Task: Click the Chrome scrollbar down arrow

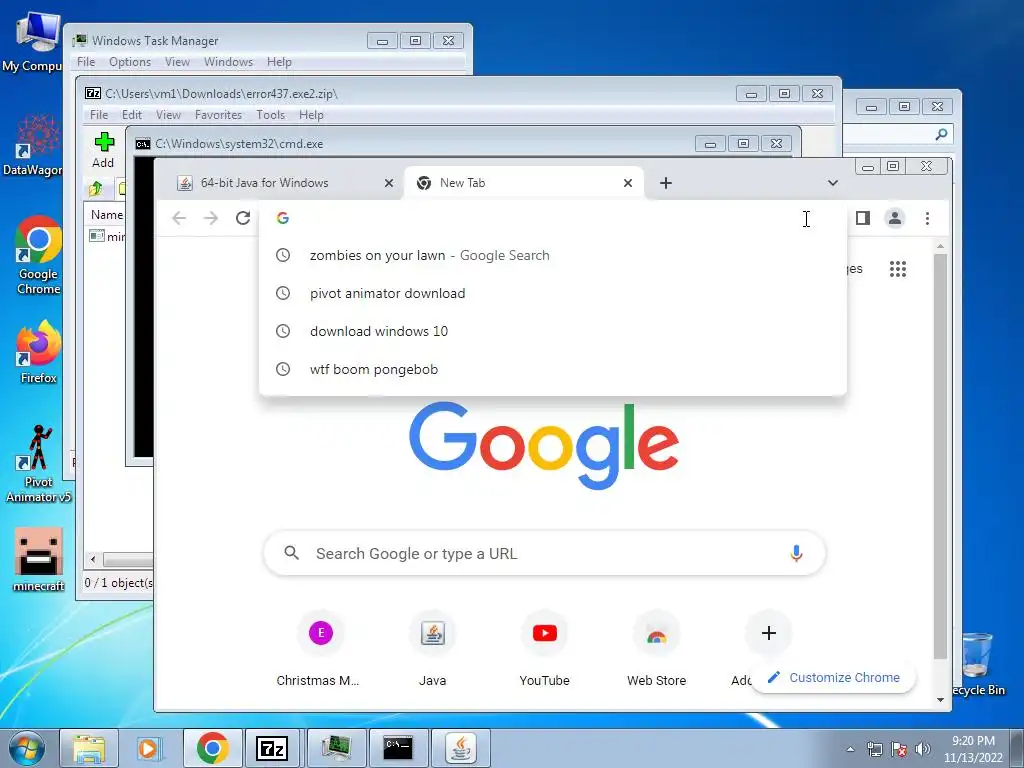Action: click(x=940, y=700)
